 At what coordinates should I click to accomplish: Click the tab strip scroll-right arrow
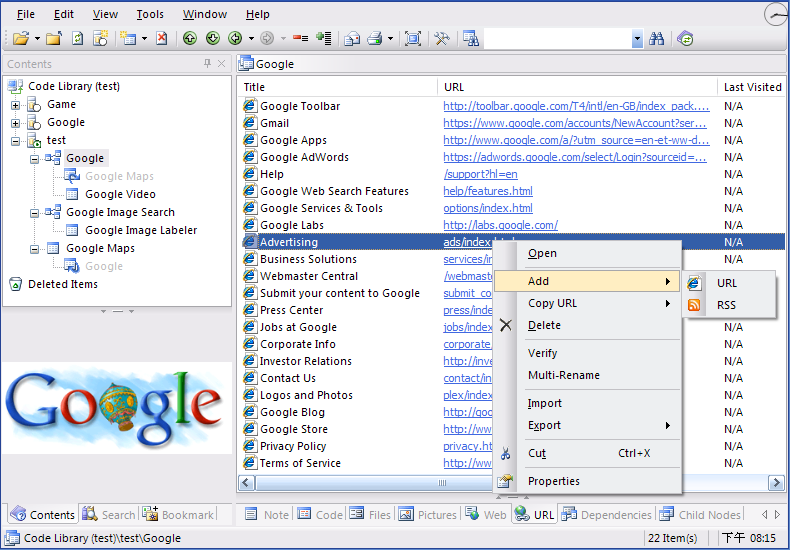[x=777, y=514]
